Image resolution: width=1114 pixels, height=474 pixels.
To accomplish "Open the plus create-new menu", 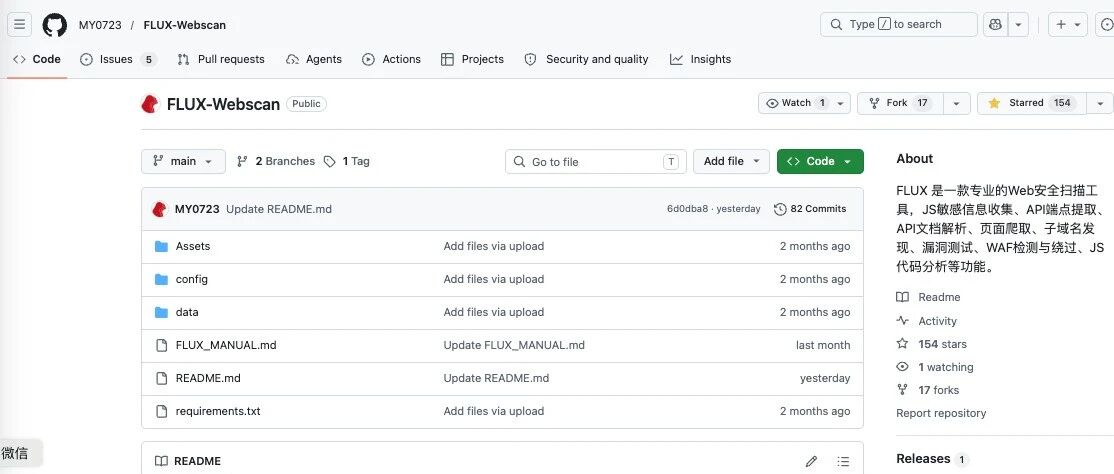I will click(x=1068, y=24).
